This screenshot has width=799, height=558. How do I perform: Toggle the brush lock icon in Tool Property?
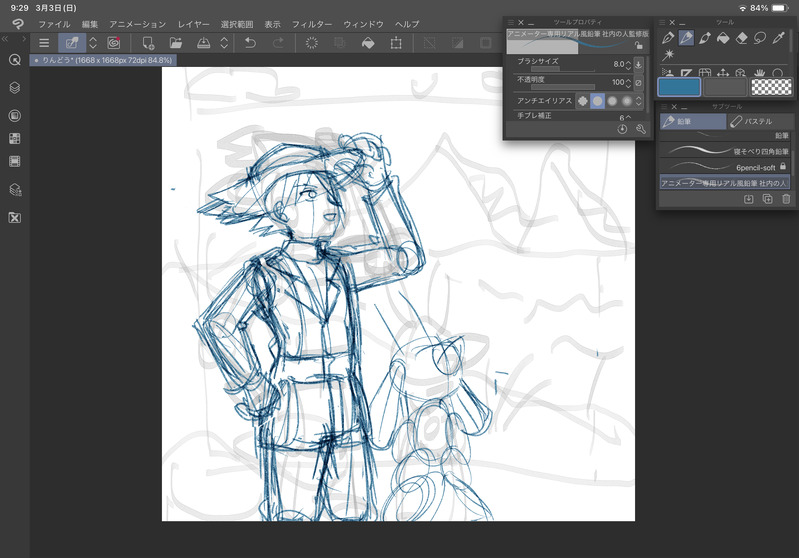[639, 45]
